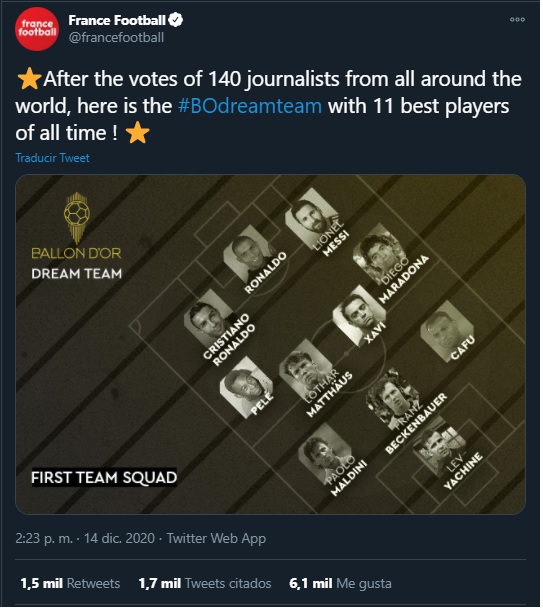Click Cristiano Ronaldo's portrait in the image
This screenshot has width=543, height=608.
(x=208, y=318)
